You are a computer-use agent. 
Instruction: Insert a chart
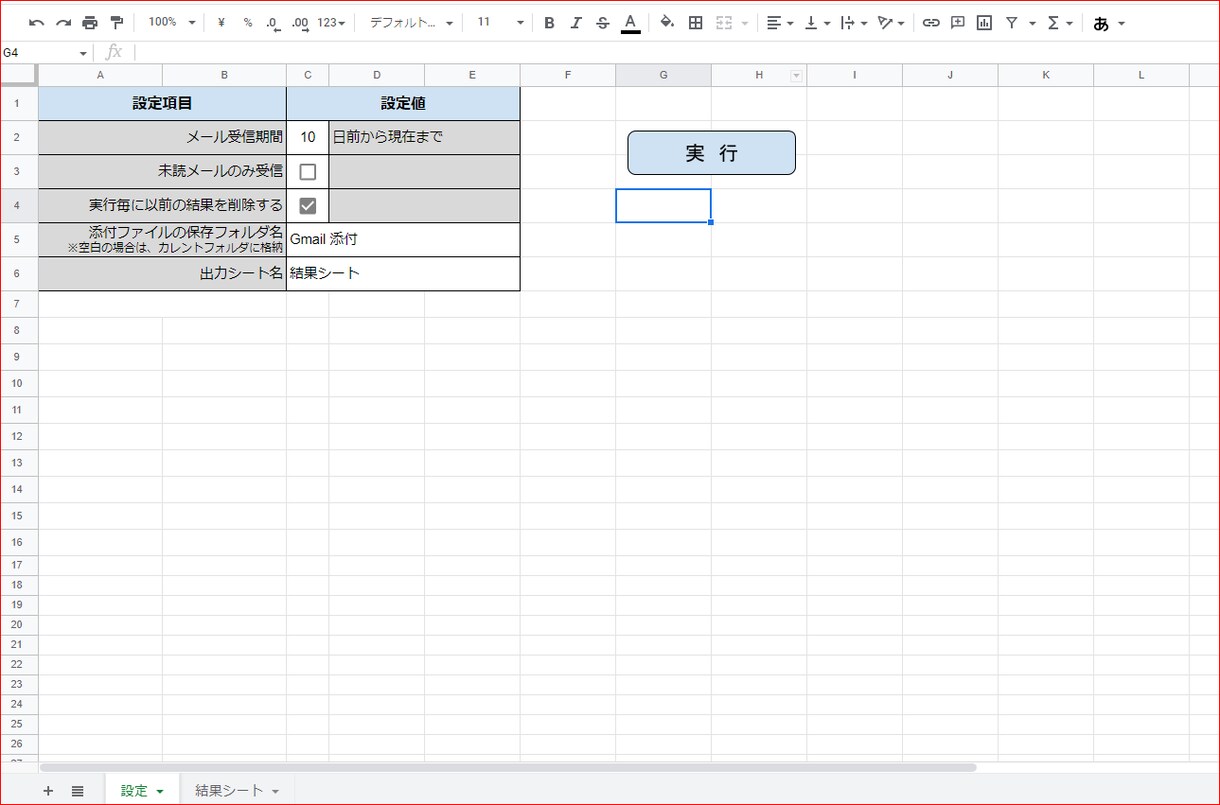point(984,22)
